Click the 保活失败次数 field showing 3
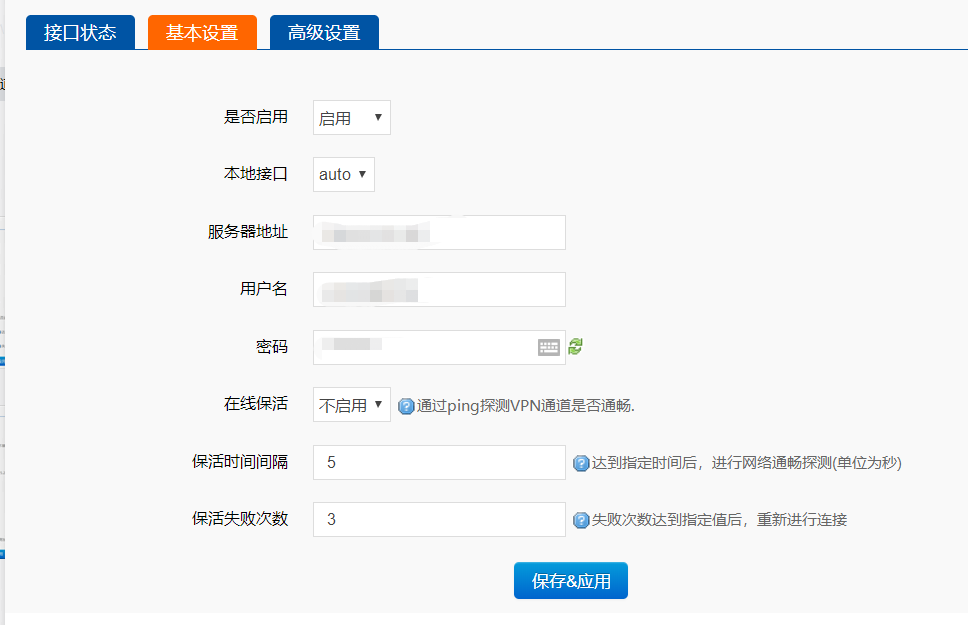The height and width of the screenshot is (625, 968). [x=439, y=520]
